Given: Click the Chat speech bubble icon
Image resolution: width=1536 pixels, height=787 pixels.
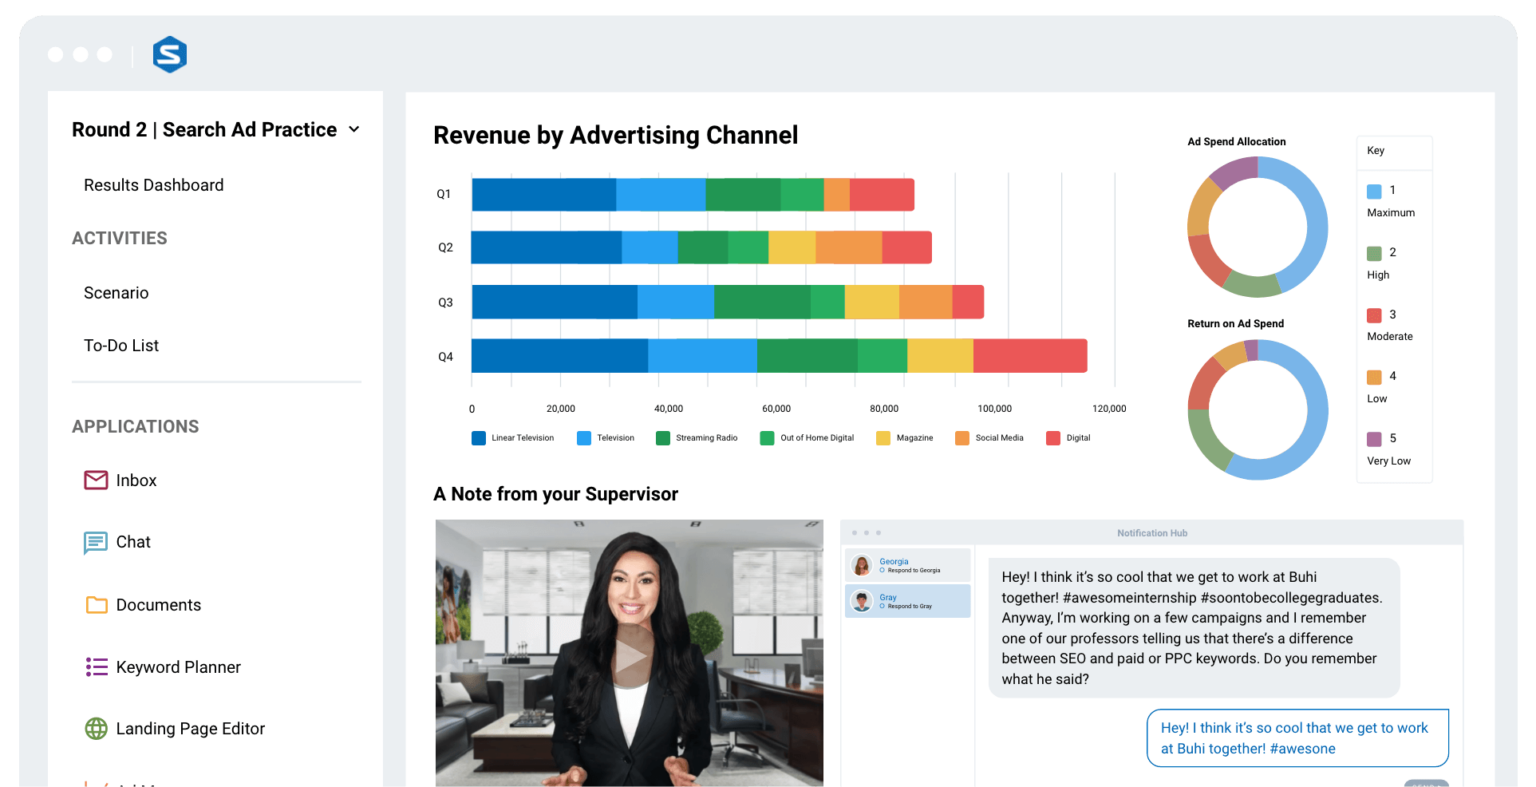Looking at the screenshot, I should 96,542.
